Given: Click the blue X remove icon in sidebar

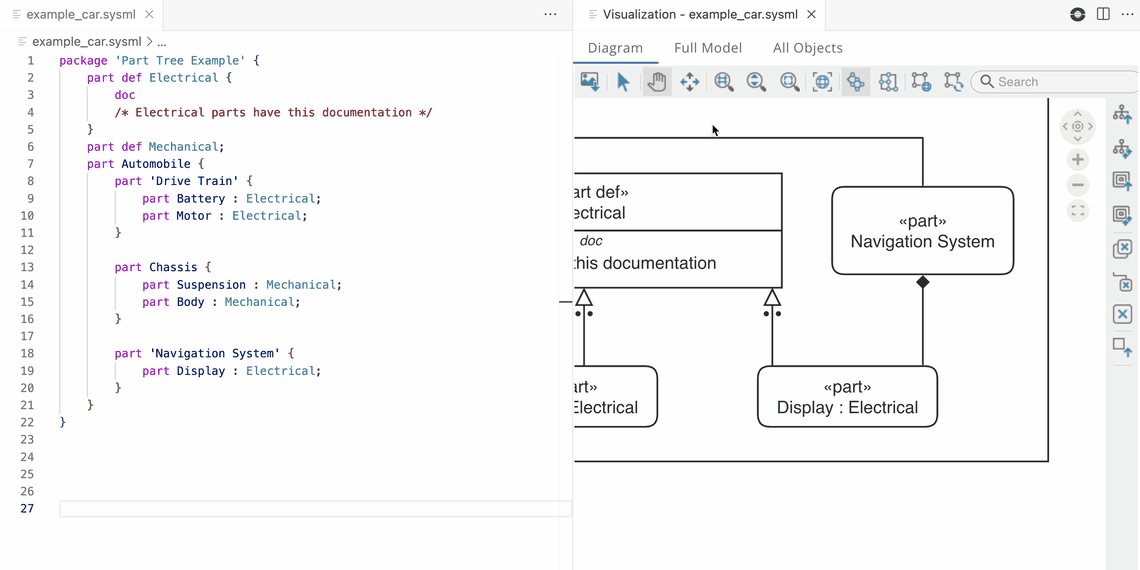Looking at the screenshot, I should coord(1122,314).
